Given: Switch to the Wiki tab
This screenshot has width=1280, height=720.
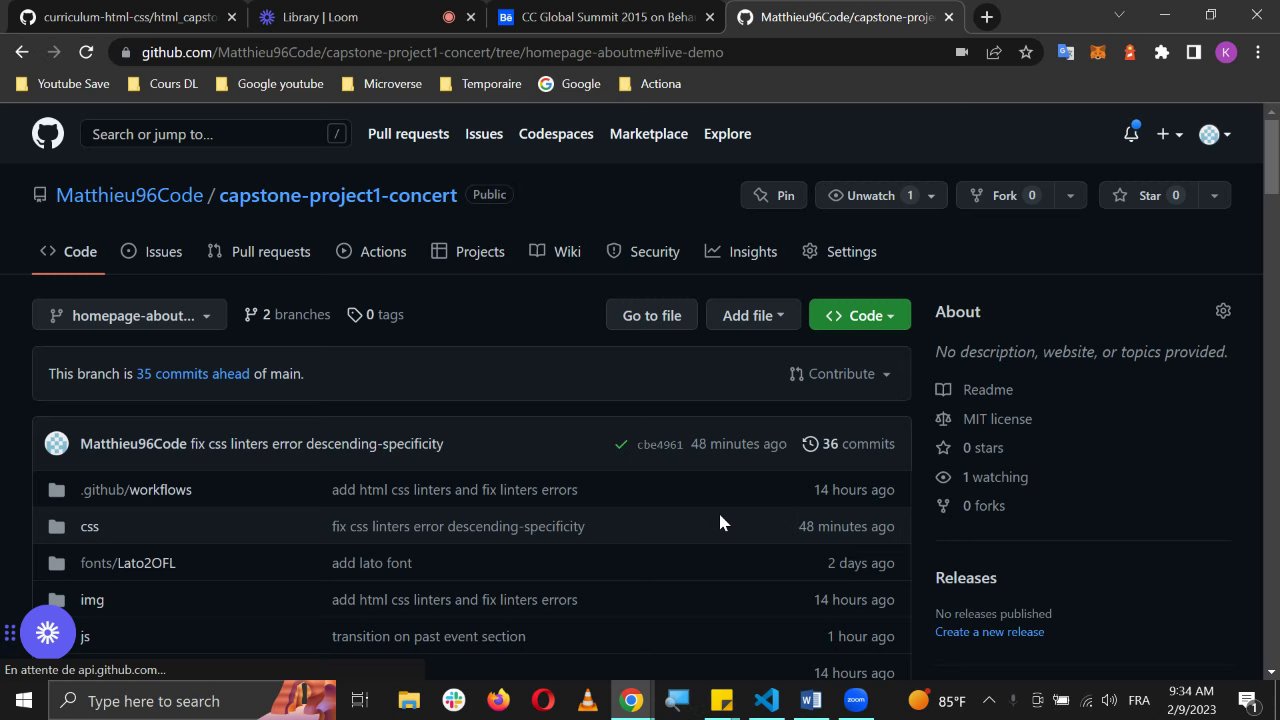Looking at the screenshot, I should (x=555, y=252).
